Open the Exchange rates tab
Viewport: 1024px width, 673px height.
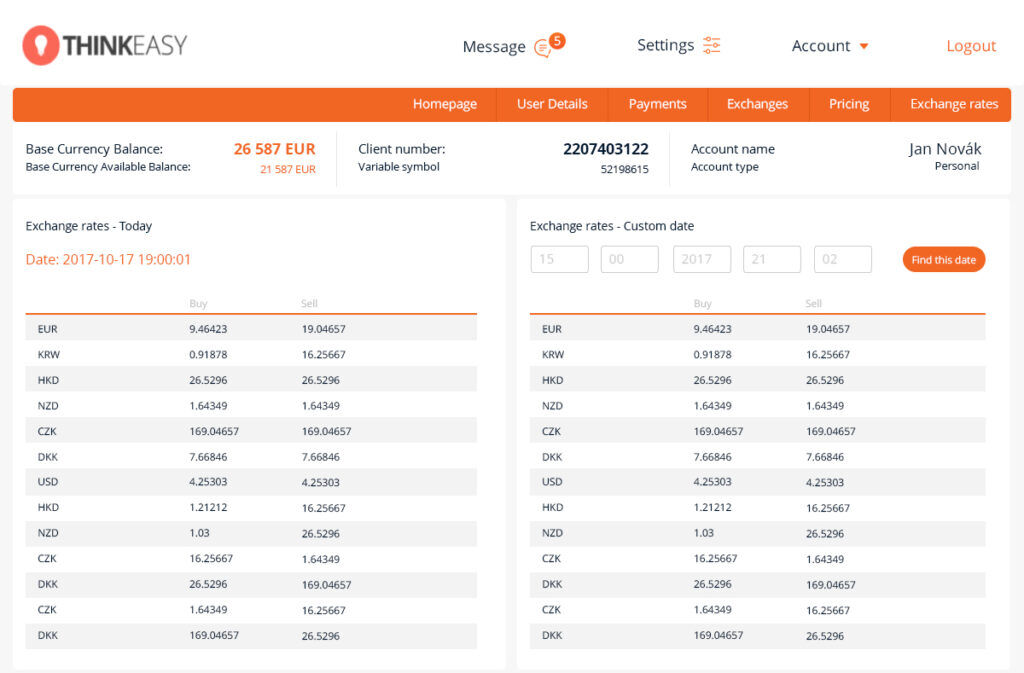click(954, 104)
